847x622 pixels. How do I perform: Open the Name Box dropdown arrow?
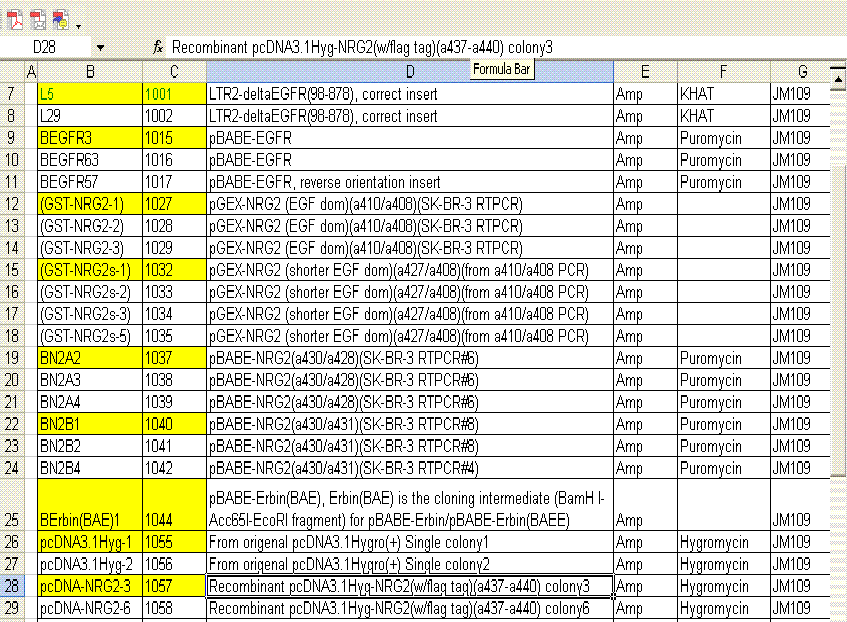pos(100,48)
